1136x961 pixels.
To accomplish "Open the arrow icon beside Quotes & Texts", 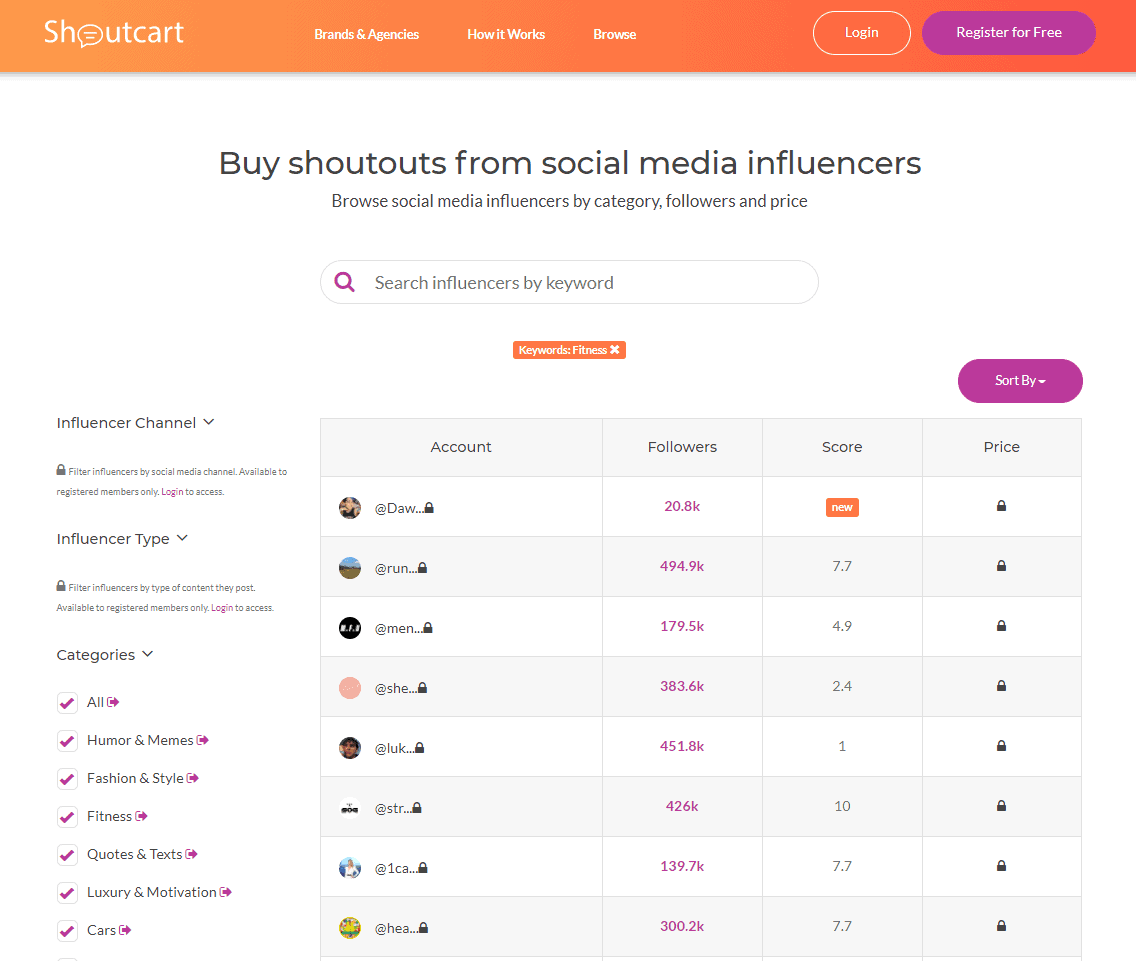I will click(191, 854).
